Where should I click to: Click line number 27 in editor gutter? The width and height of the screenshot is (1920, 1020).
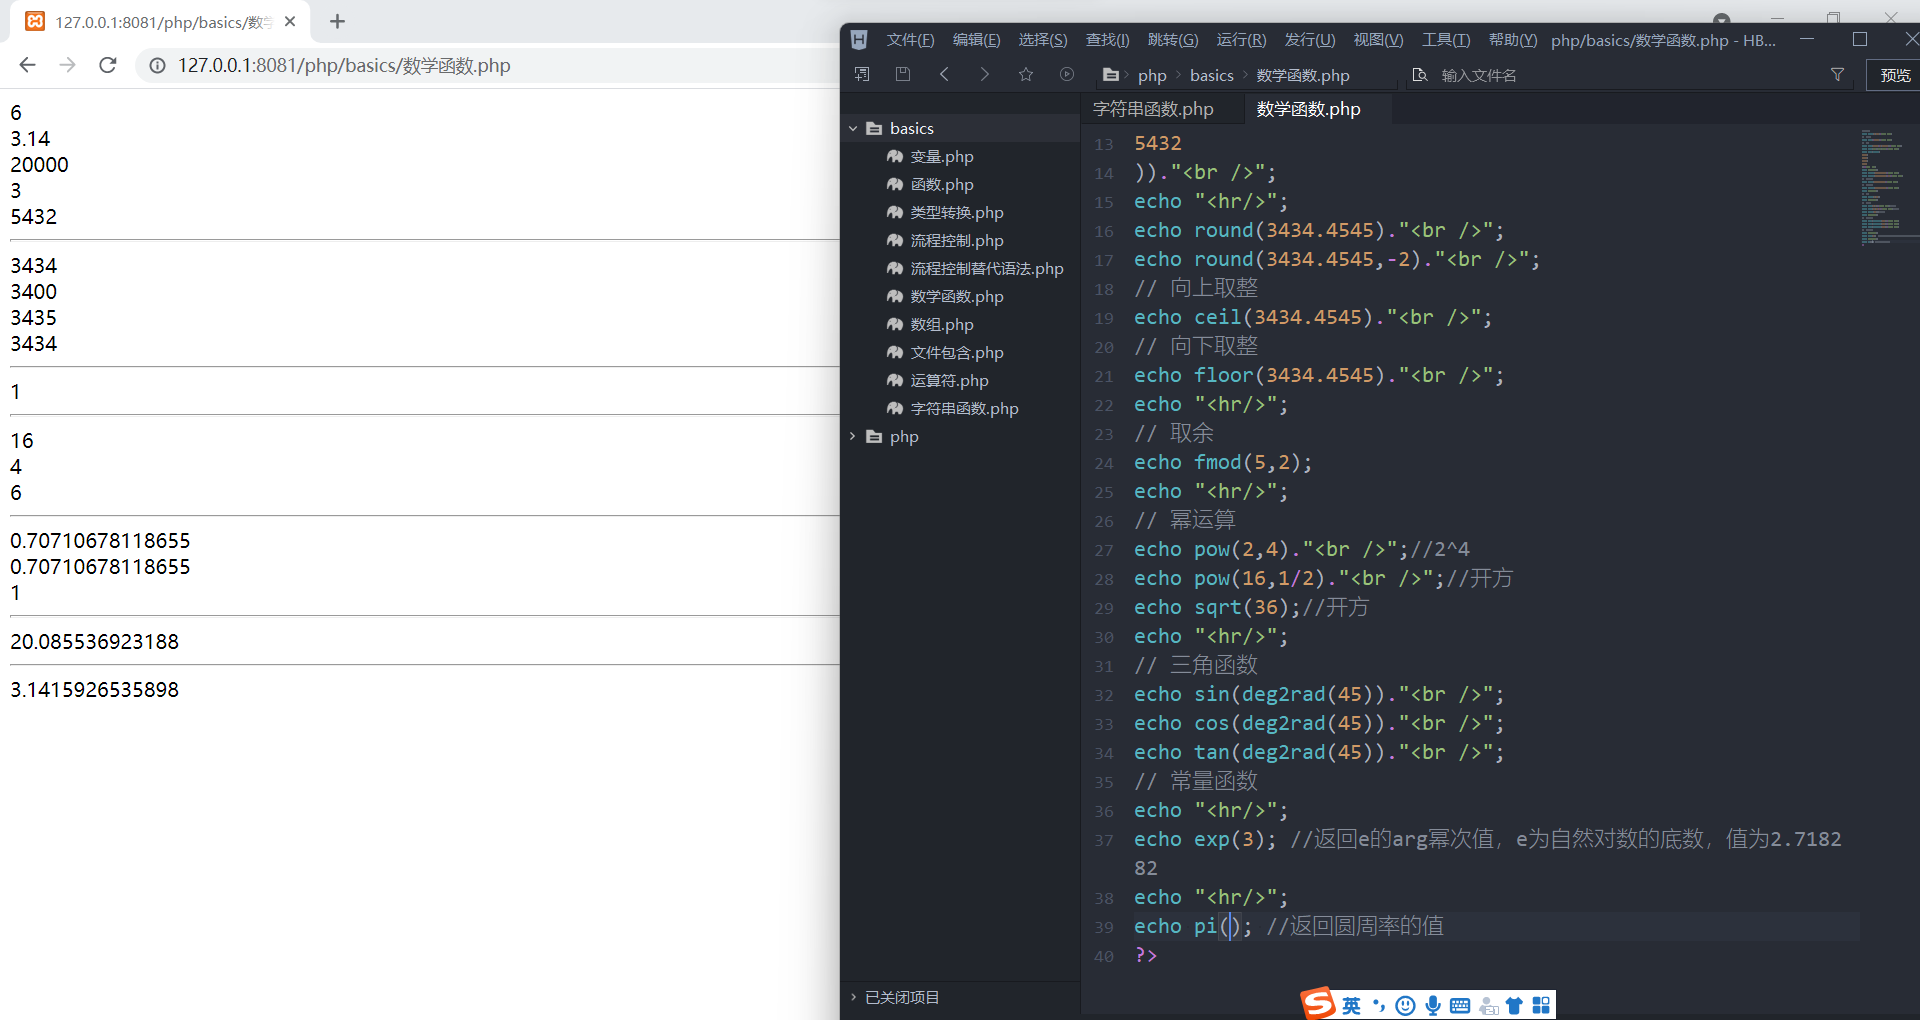(x=1103, y=550)
